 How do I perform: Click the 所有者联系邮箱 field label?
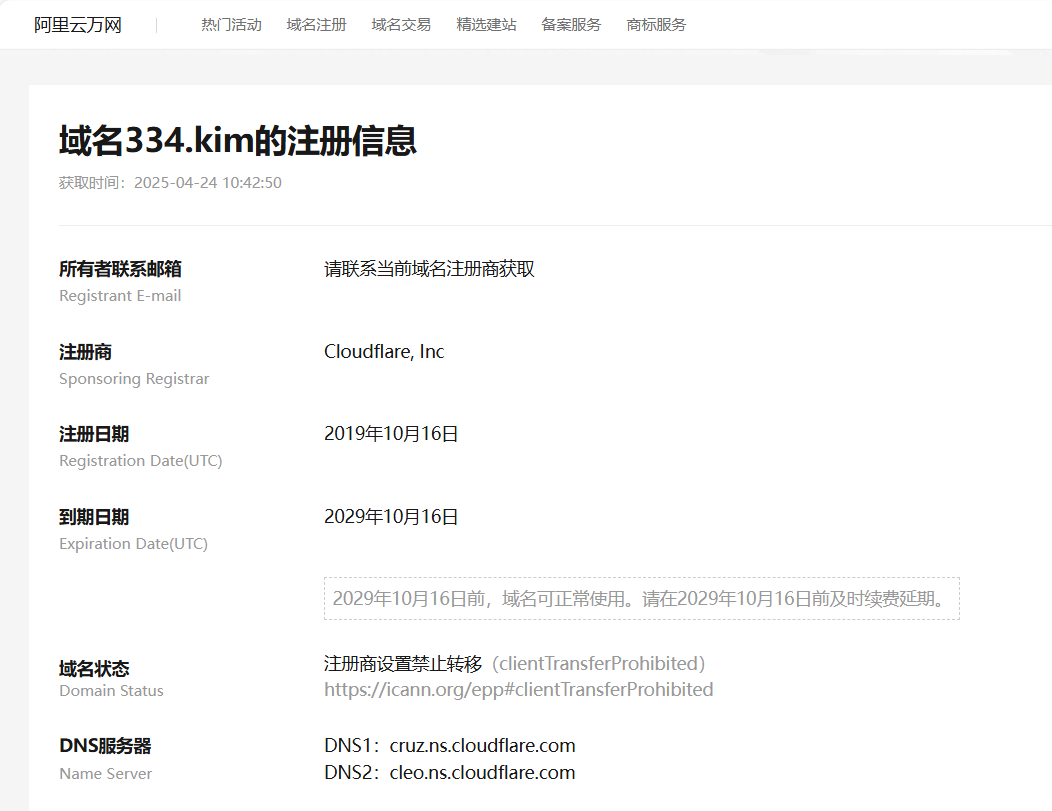coord(120,269)
